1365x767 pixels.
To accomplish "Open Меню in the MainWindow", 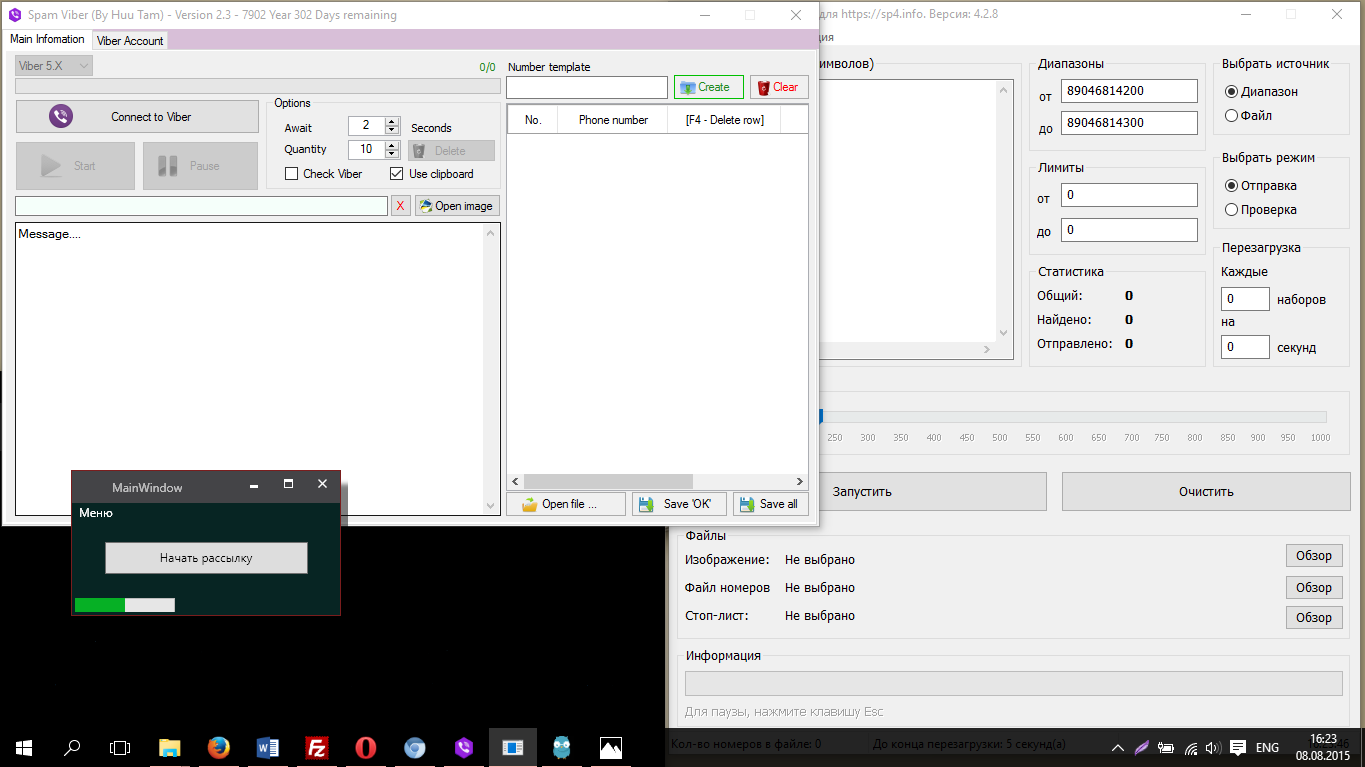I will [x=96, y=513].
